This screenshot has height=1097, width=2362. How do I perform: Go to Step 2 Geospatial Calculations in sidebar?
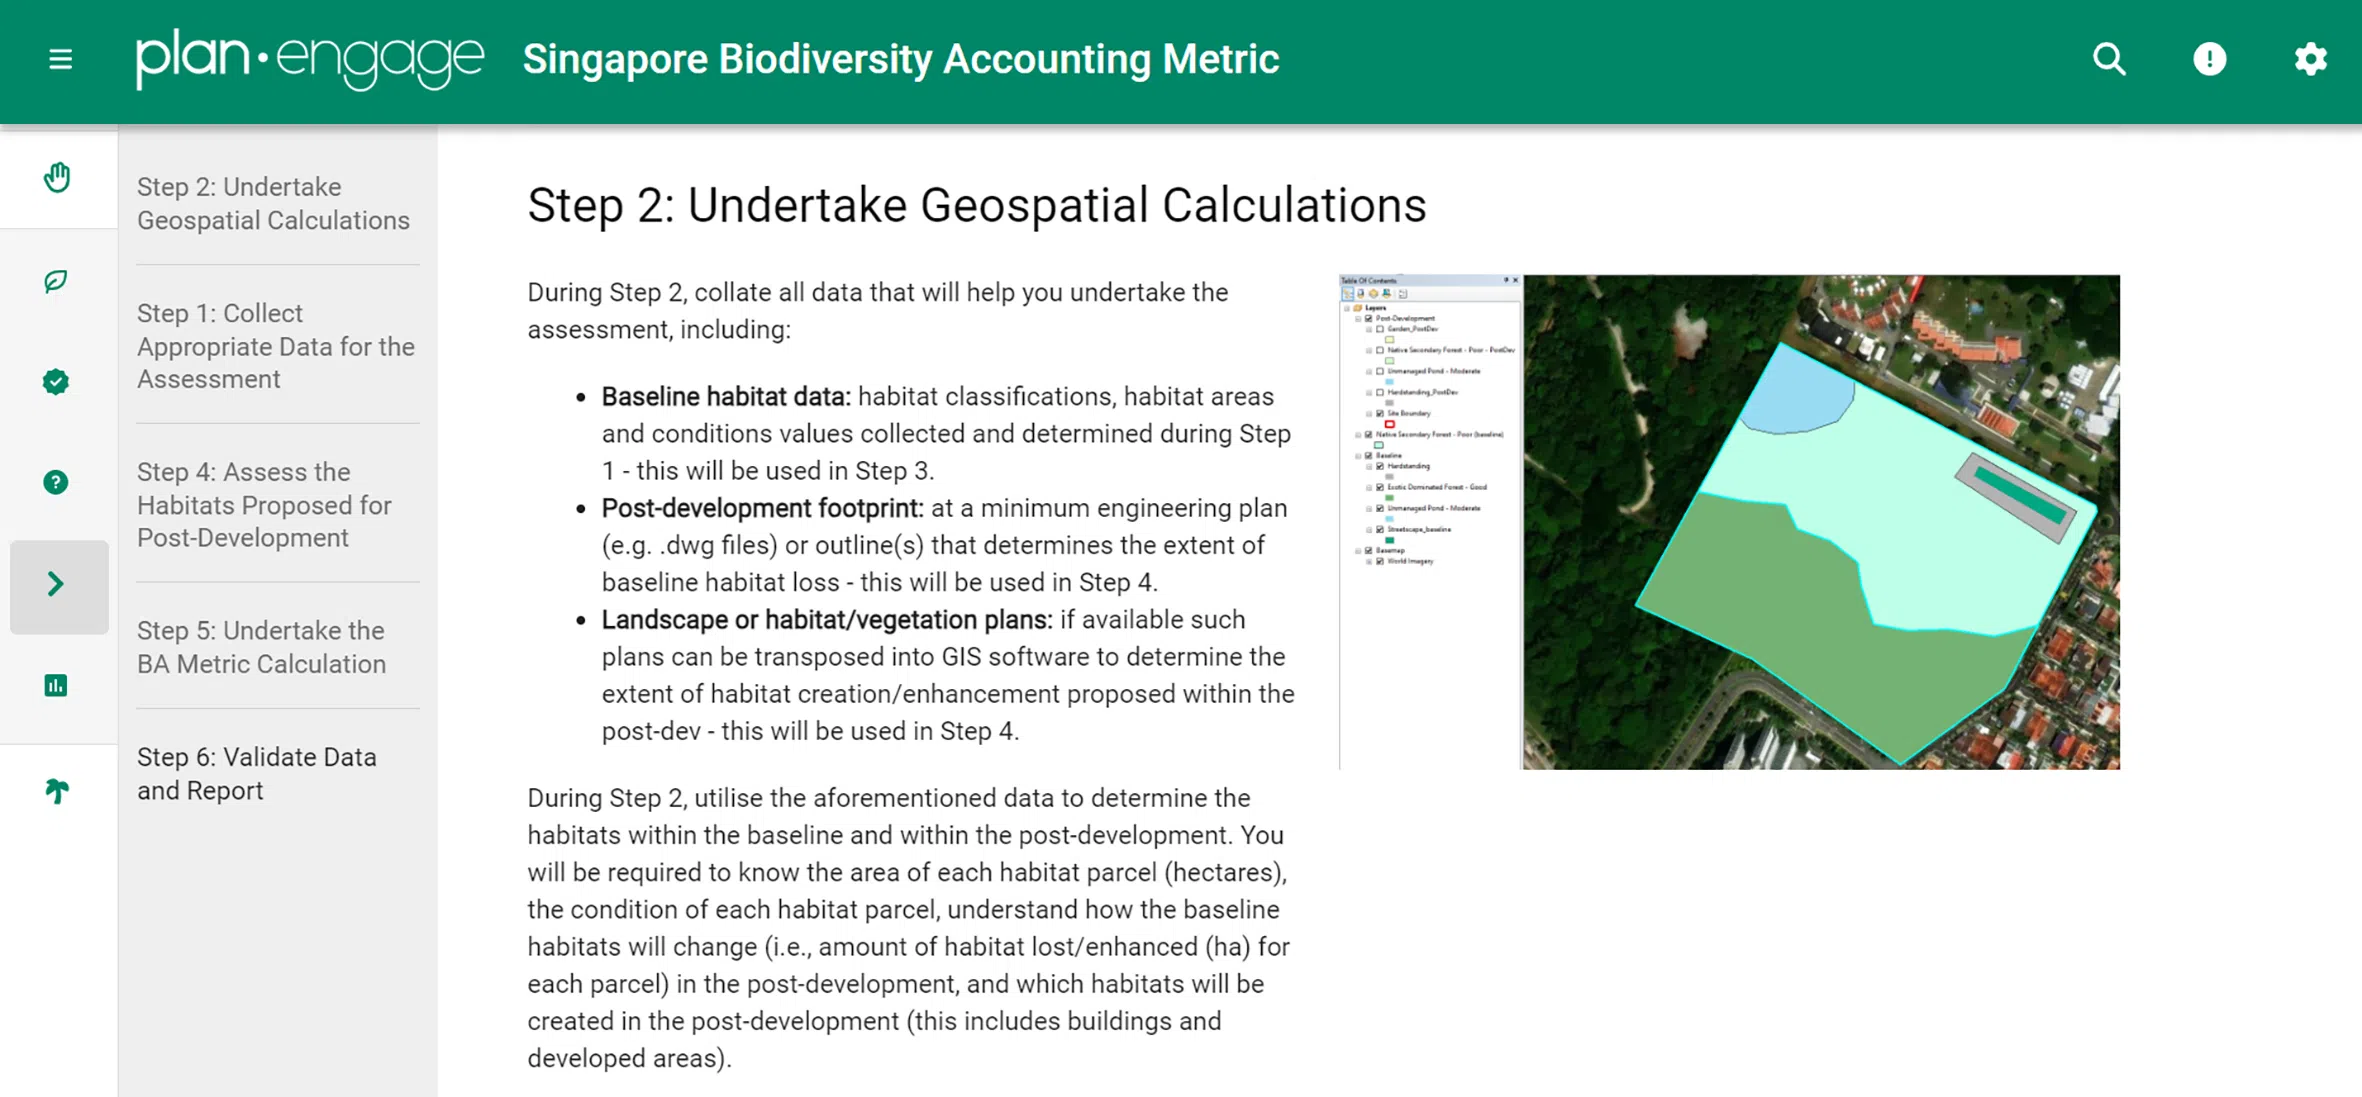pyautogui.click(x=273, y=203)
